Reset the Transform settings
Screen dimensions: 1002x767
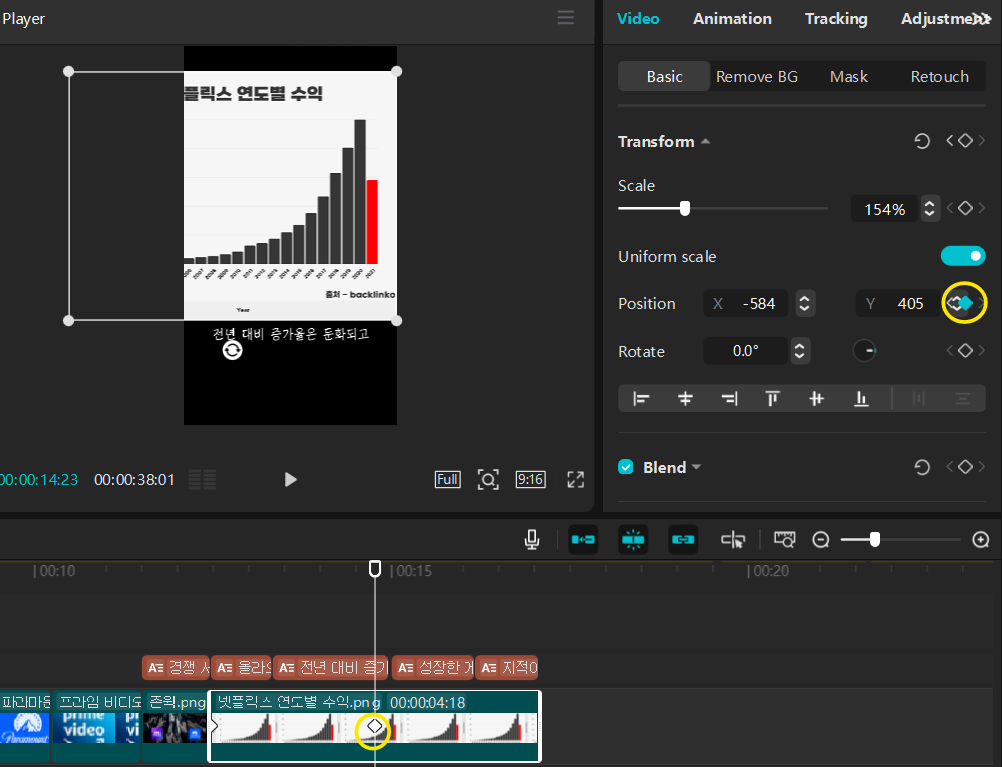tap(921, 141)
